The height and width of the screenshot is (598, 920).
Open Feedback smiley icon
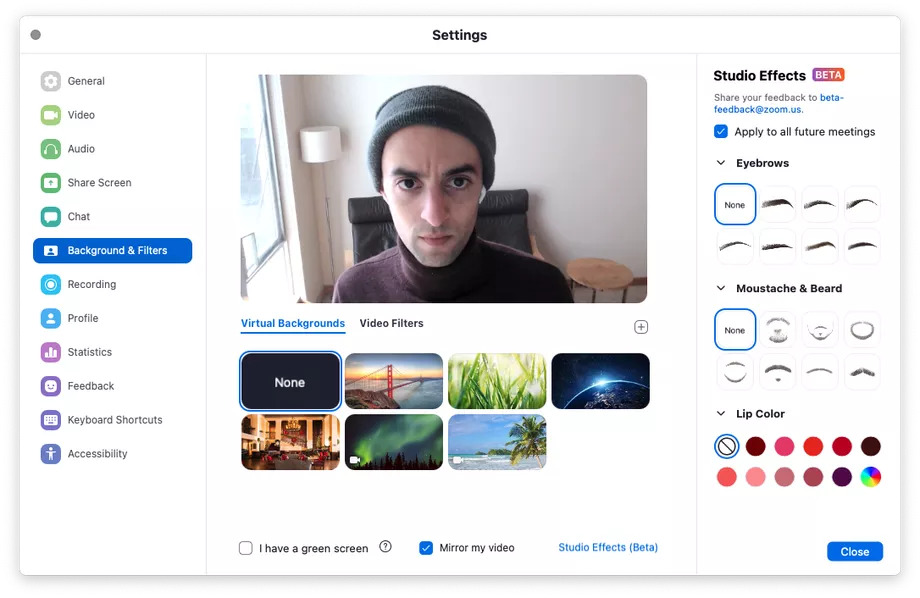(50, 386)
